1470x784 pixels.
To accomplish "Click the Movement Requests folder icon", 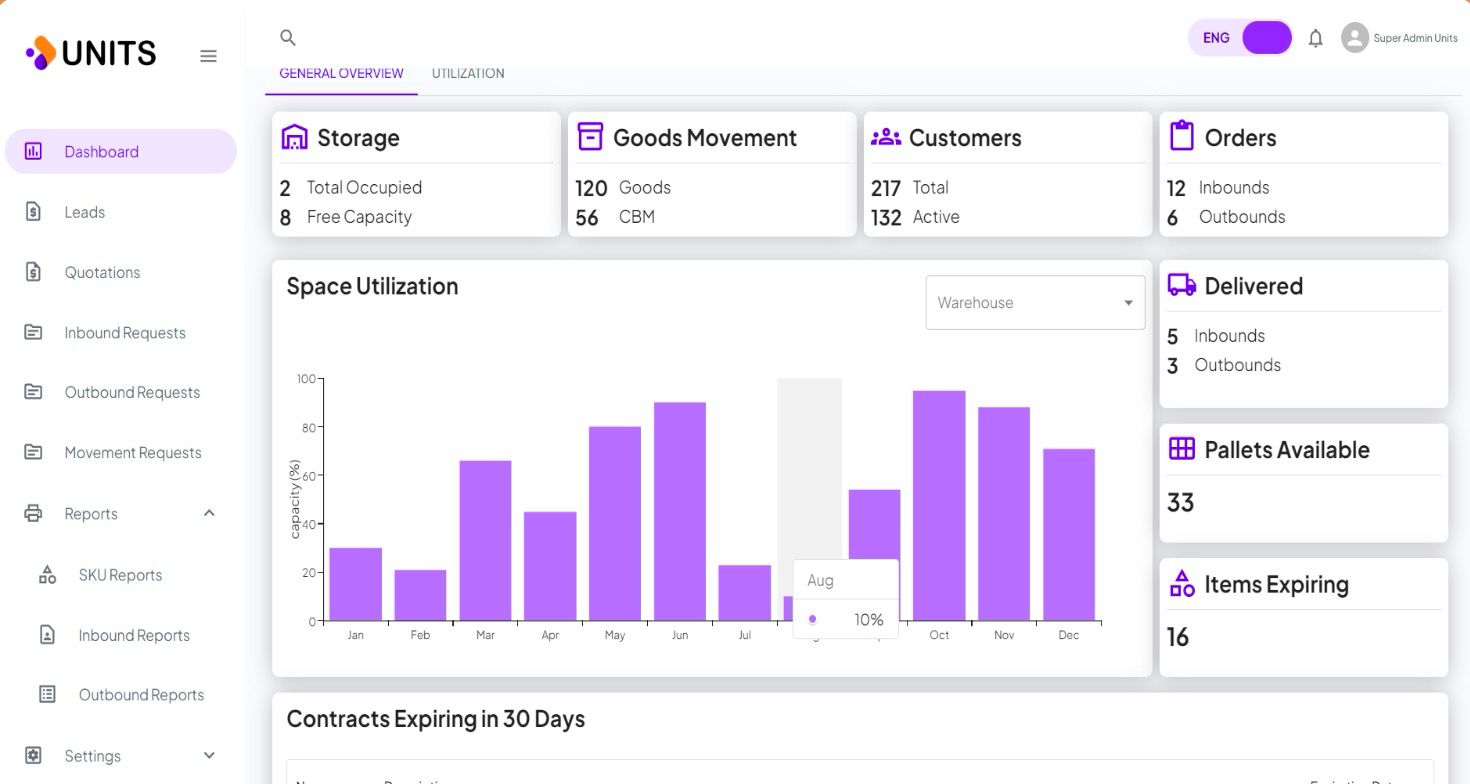I will (x=33, y=452).
